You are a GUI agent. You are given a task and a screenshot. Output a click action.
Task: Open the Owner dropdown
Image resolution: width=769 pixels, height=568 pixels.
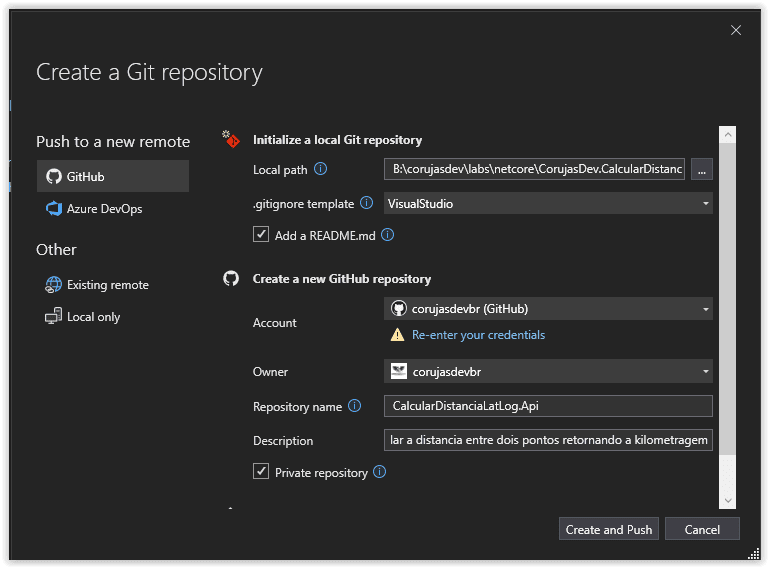(548, 371)
